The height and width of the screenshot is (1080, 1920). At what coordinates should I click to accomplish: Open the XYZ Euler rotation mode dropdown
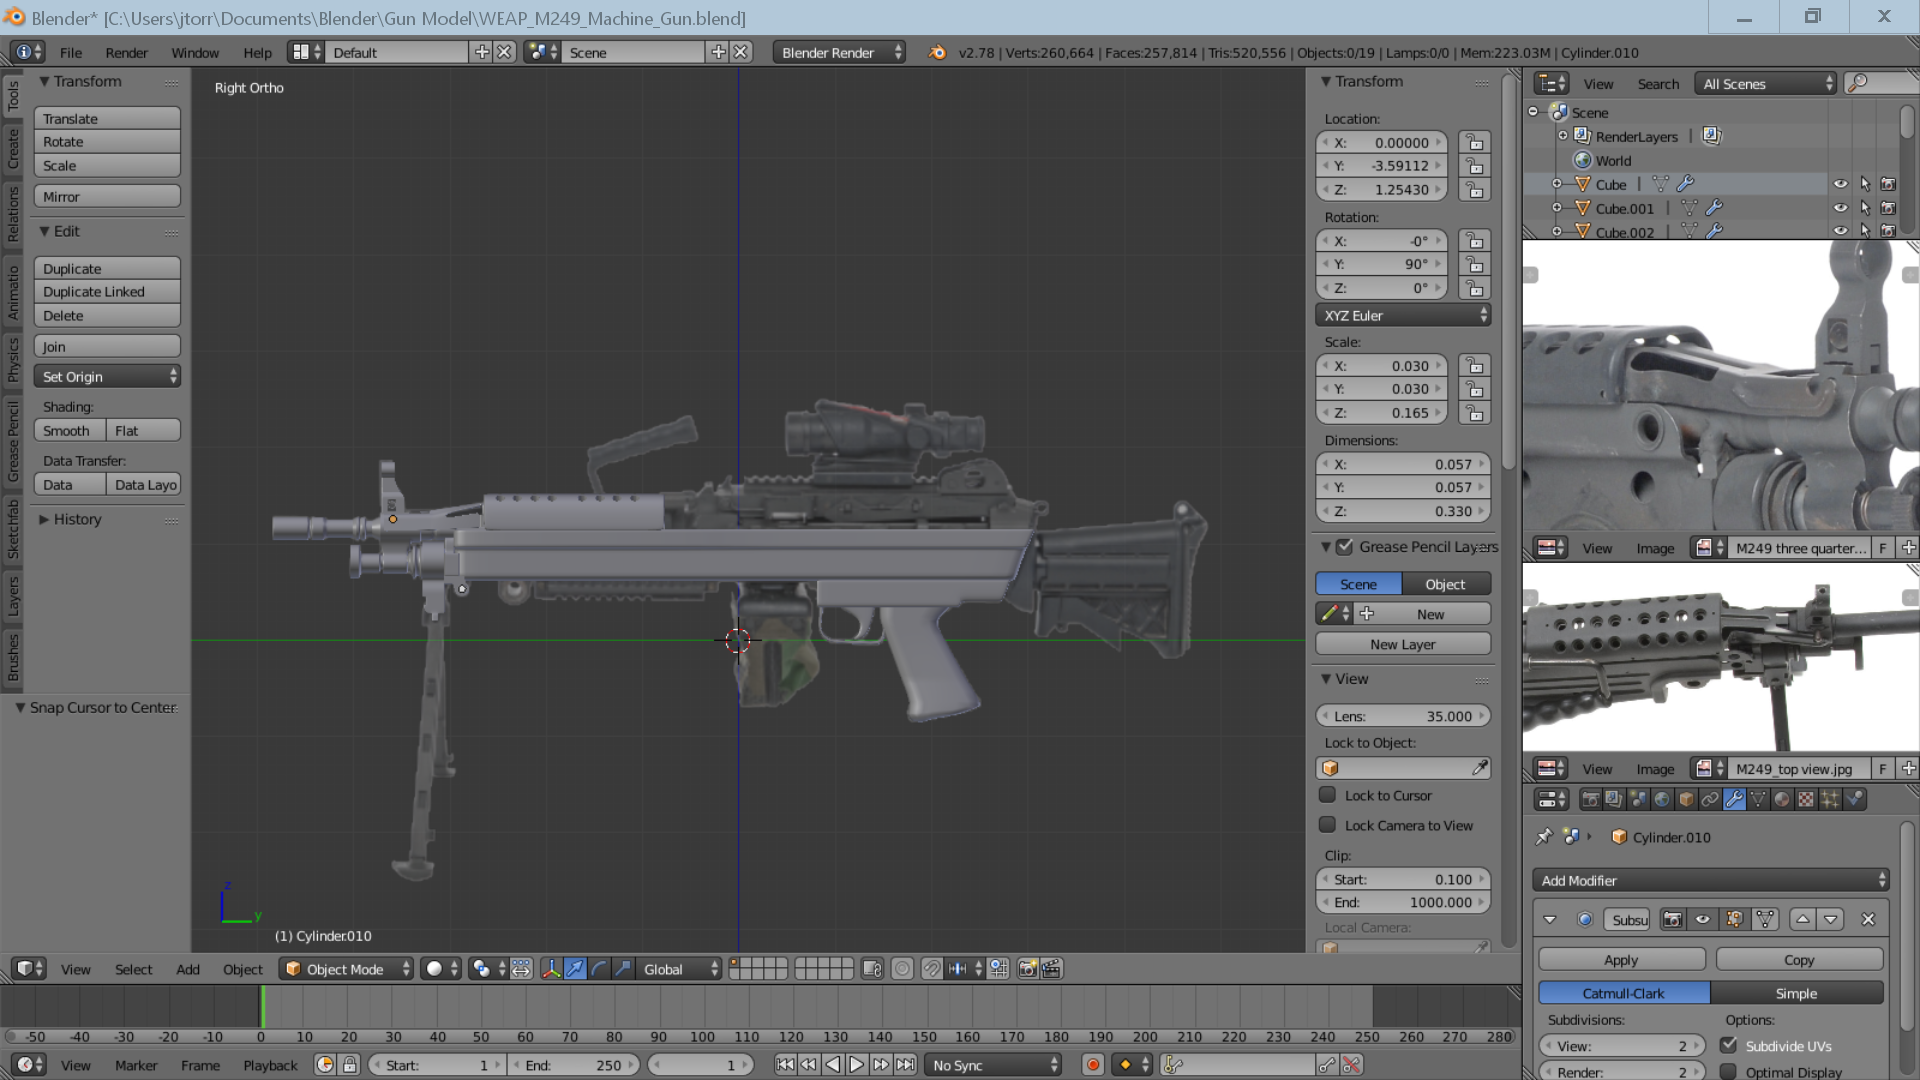1403,315
